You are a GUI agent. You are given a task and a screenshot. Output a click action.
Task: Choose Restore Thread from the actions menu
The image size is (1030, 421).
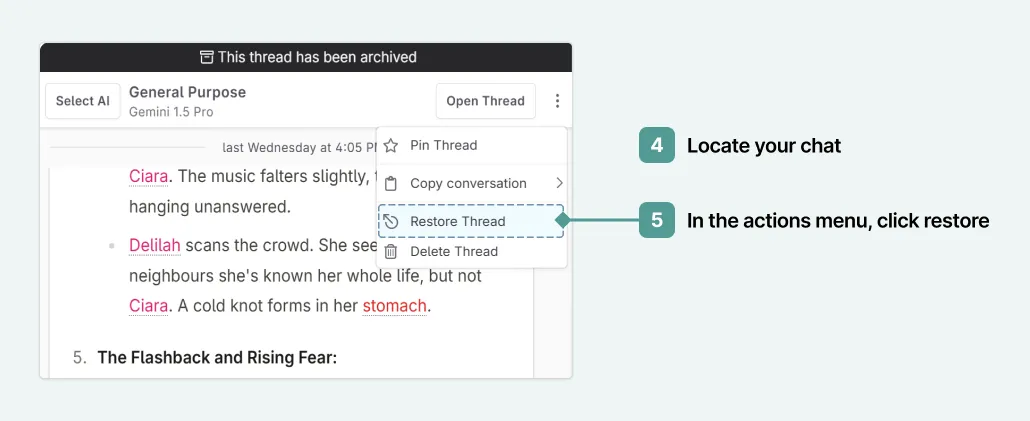(457, 221)
